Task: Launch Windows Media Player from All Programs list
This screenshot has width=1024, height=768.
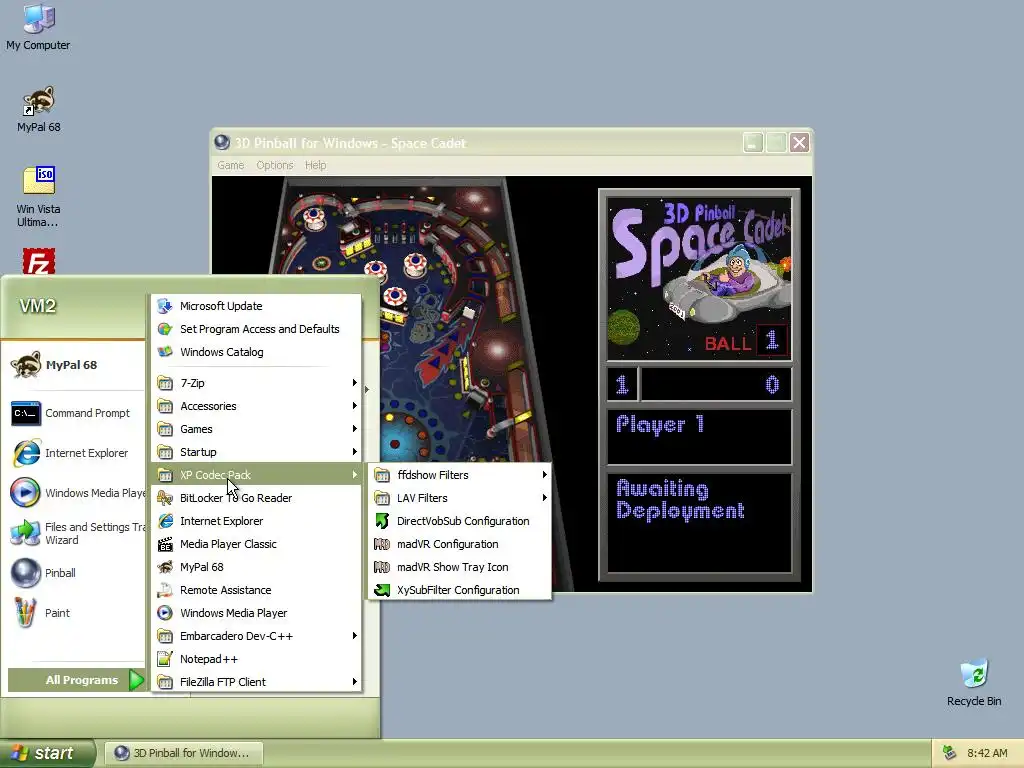Action: point(257,613)
